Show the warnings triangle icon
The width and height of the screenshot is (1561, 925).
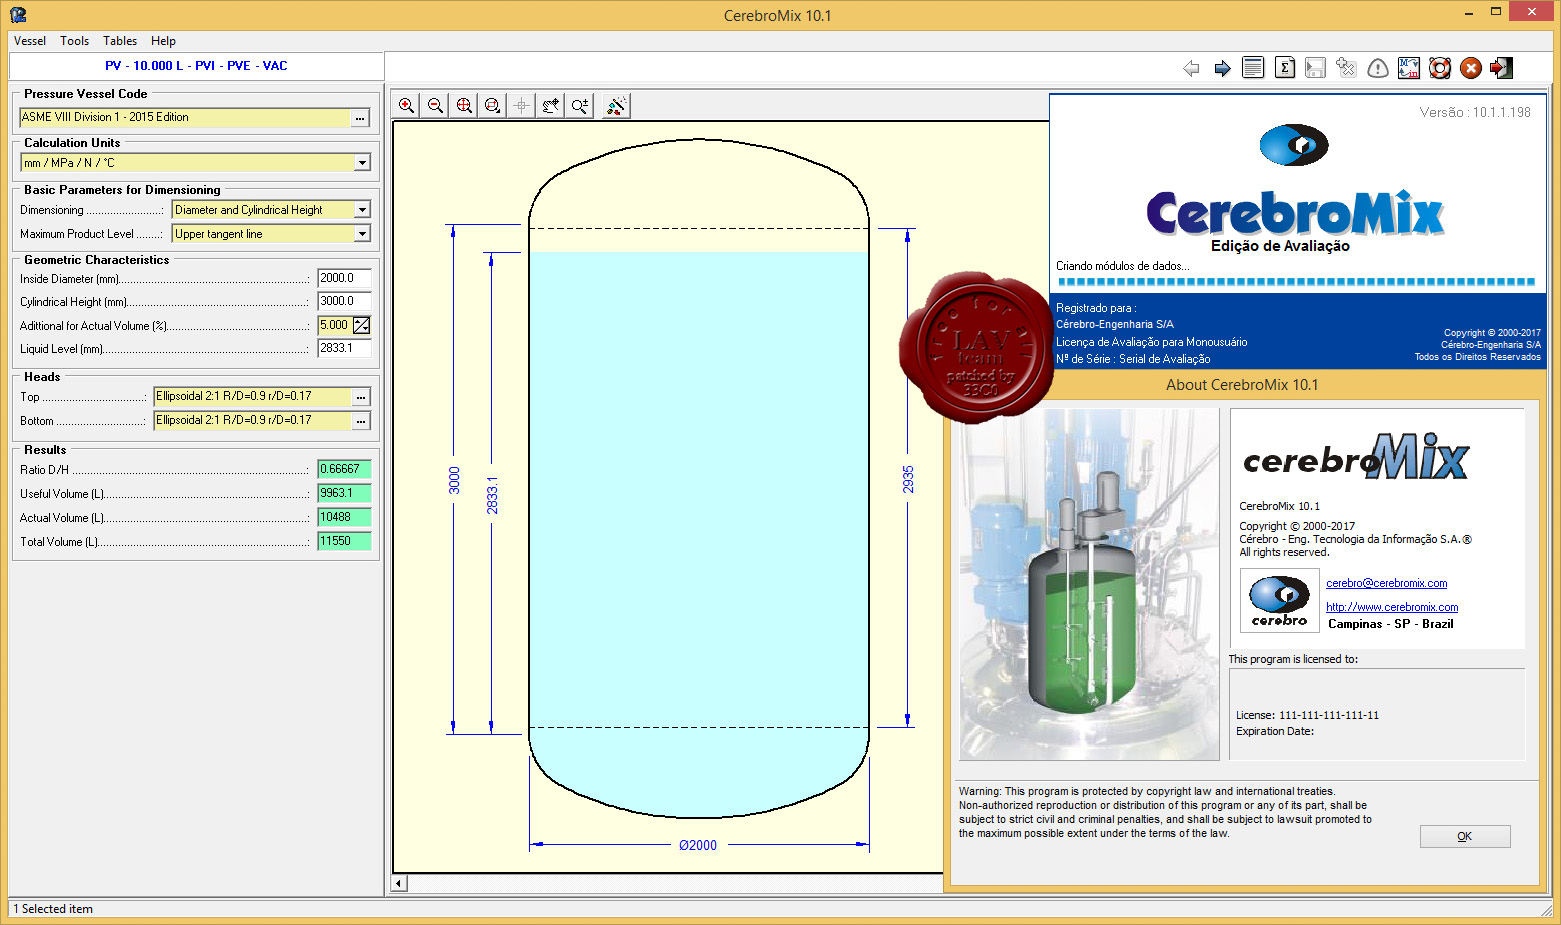click(x=1378, y=67)
